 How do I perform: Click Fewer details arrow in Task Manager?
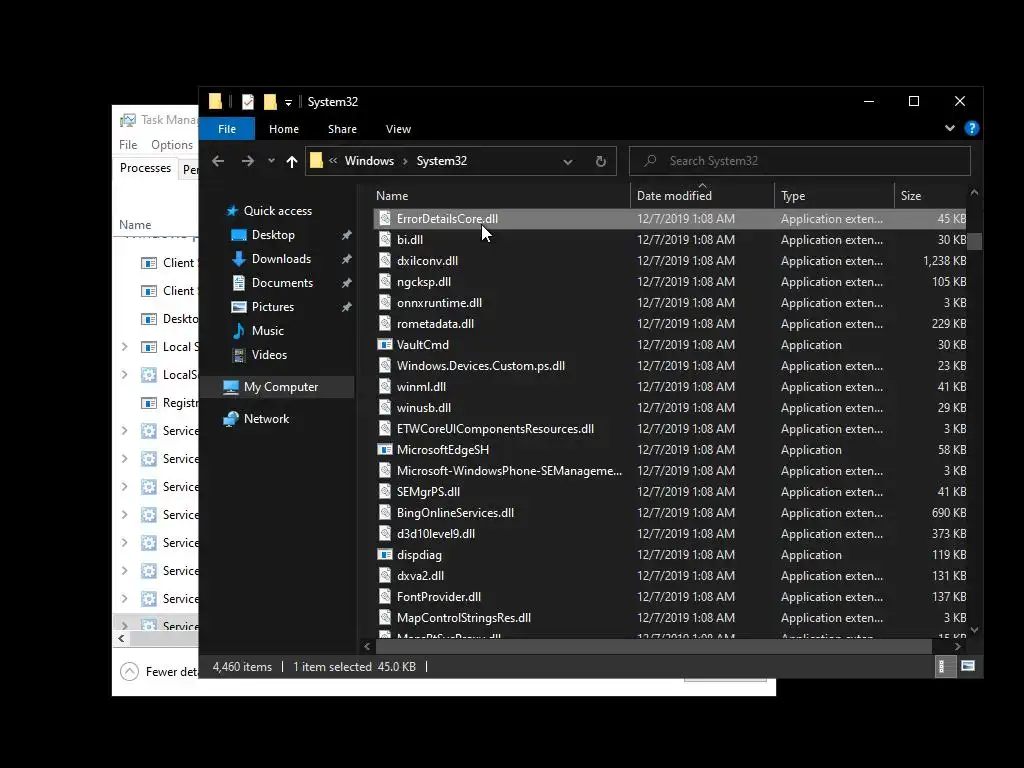pos(129,671)
